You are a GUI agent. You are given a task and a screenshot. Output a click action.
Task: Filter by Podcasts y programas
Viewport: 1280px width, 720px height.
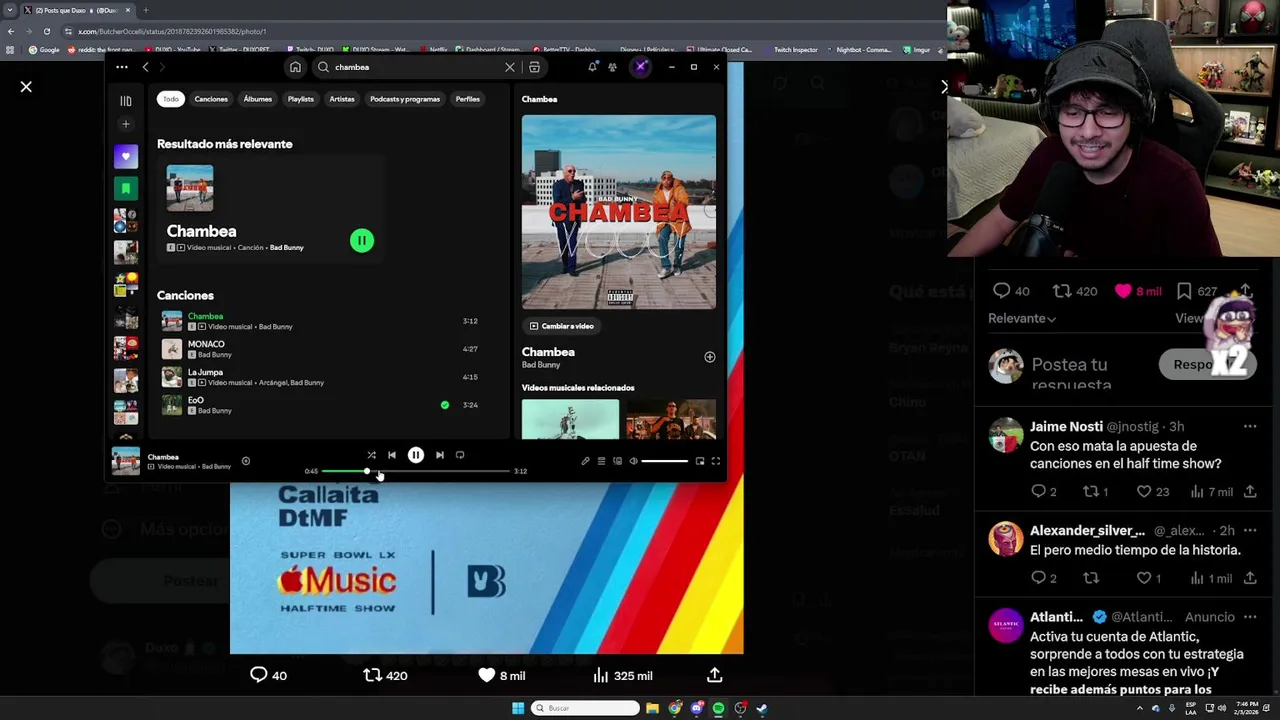(405, 99)
